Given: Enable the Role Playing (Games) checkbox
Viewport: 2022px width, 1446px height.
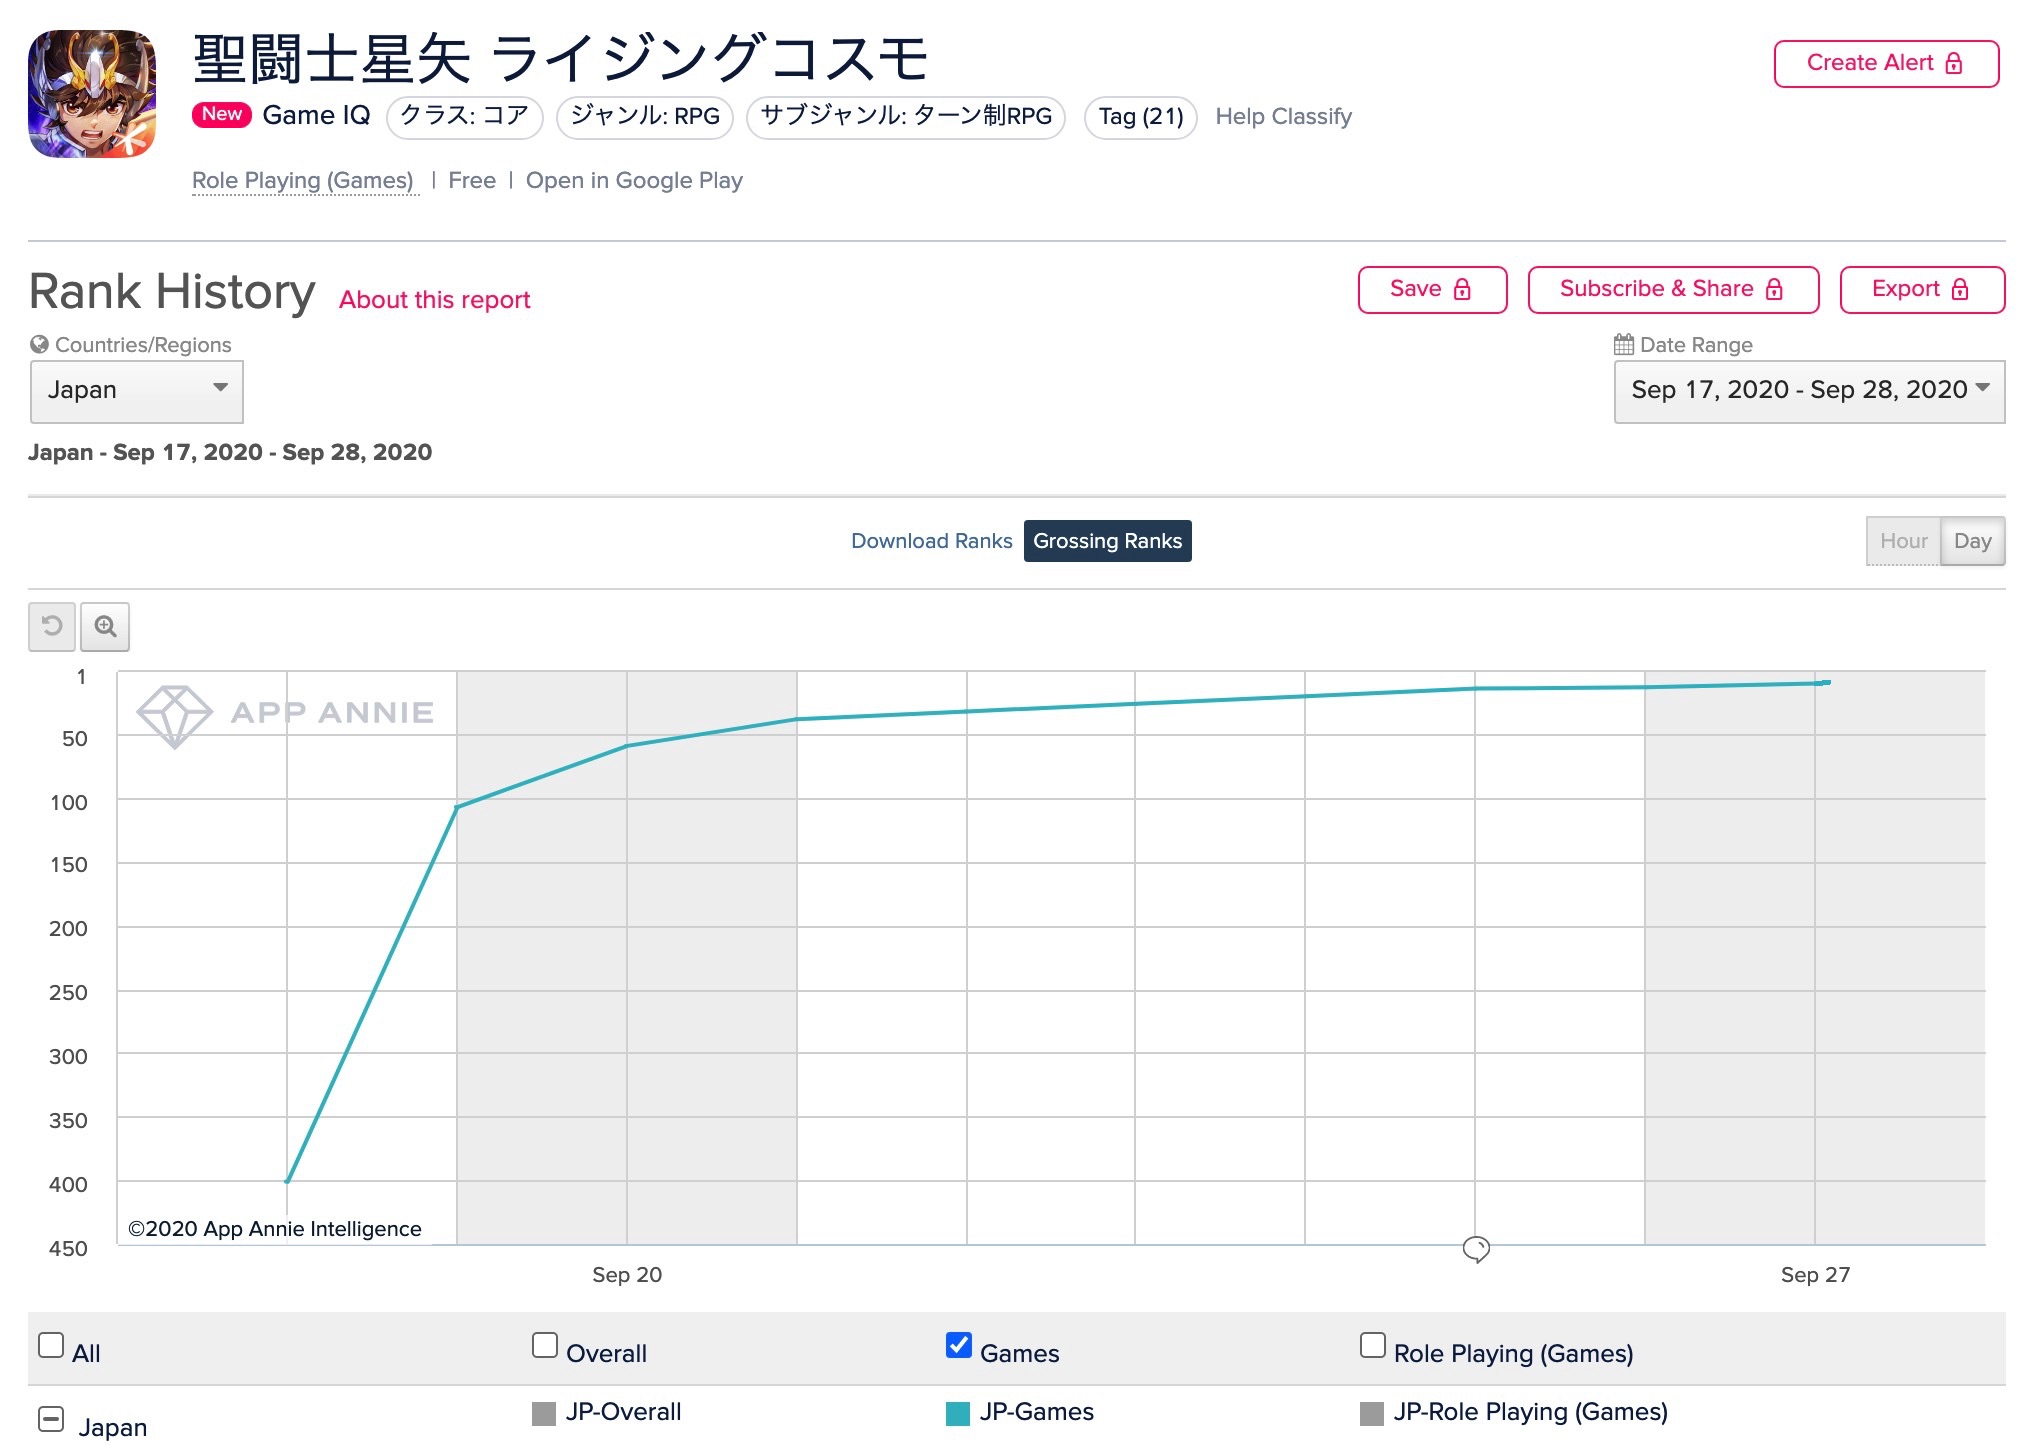Looking at the screenshot, I should click(1373, 1345).
